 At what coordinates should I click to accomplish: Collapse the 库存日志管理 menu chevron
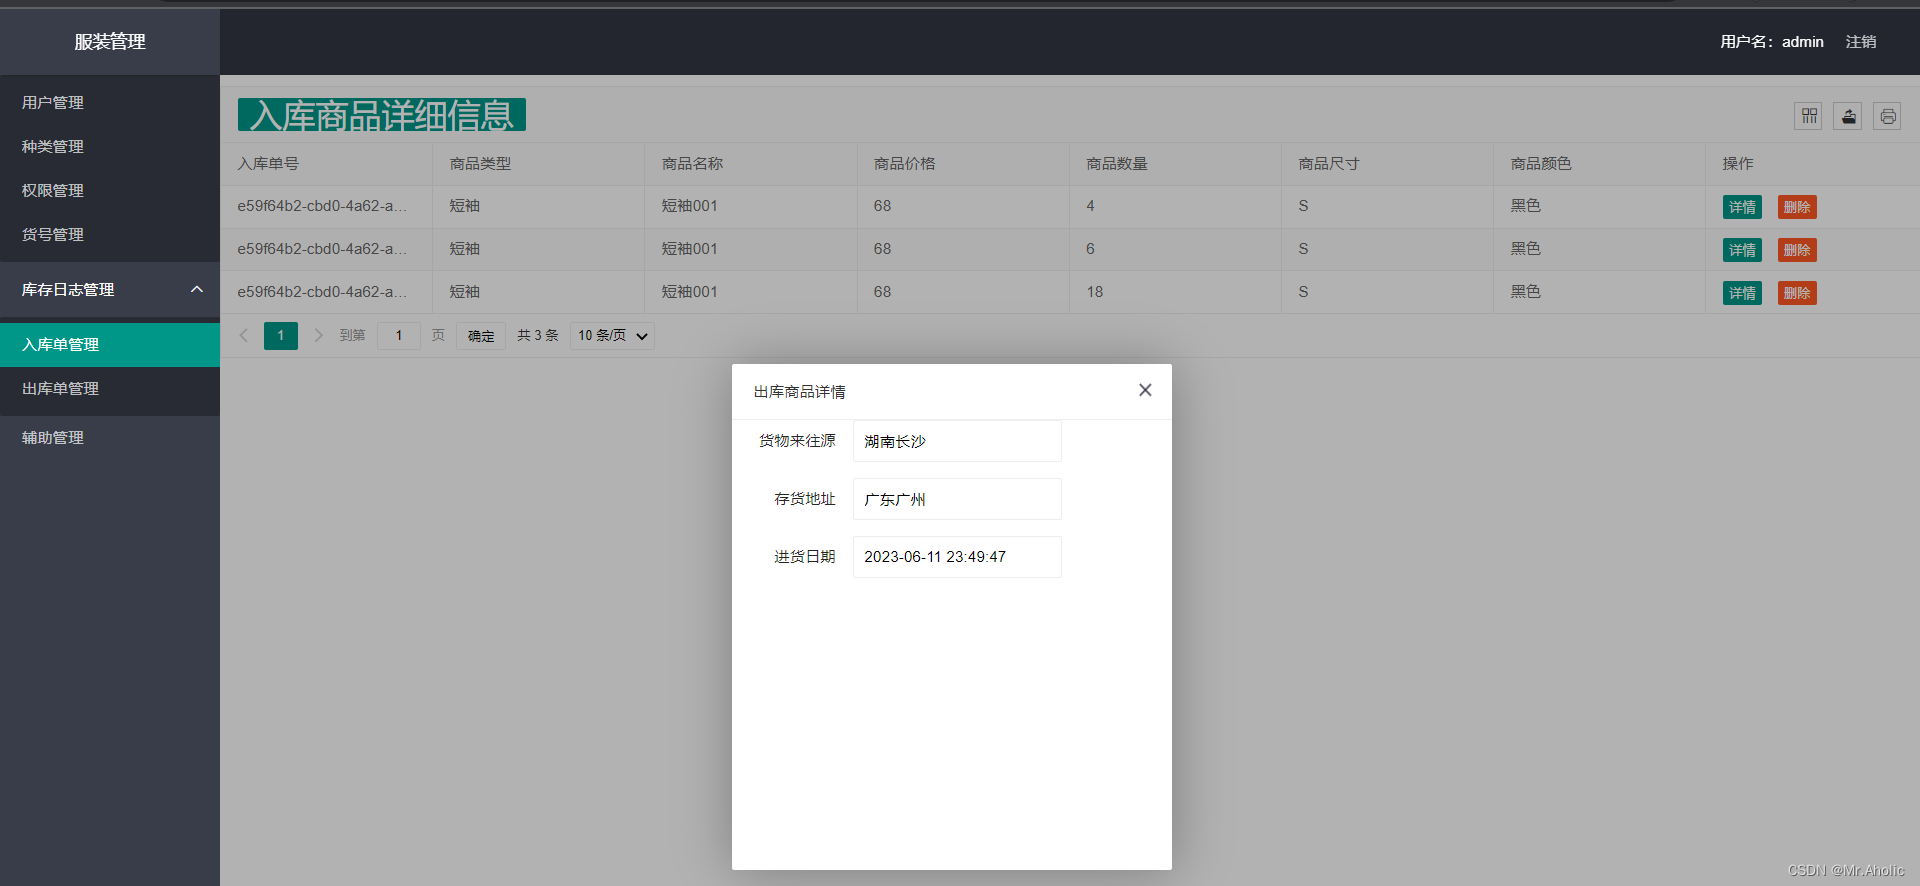tap(197, 289)
